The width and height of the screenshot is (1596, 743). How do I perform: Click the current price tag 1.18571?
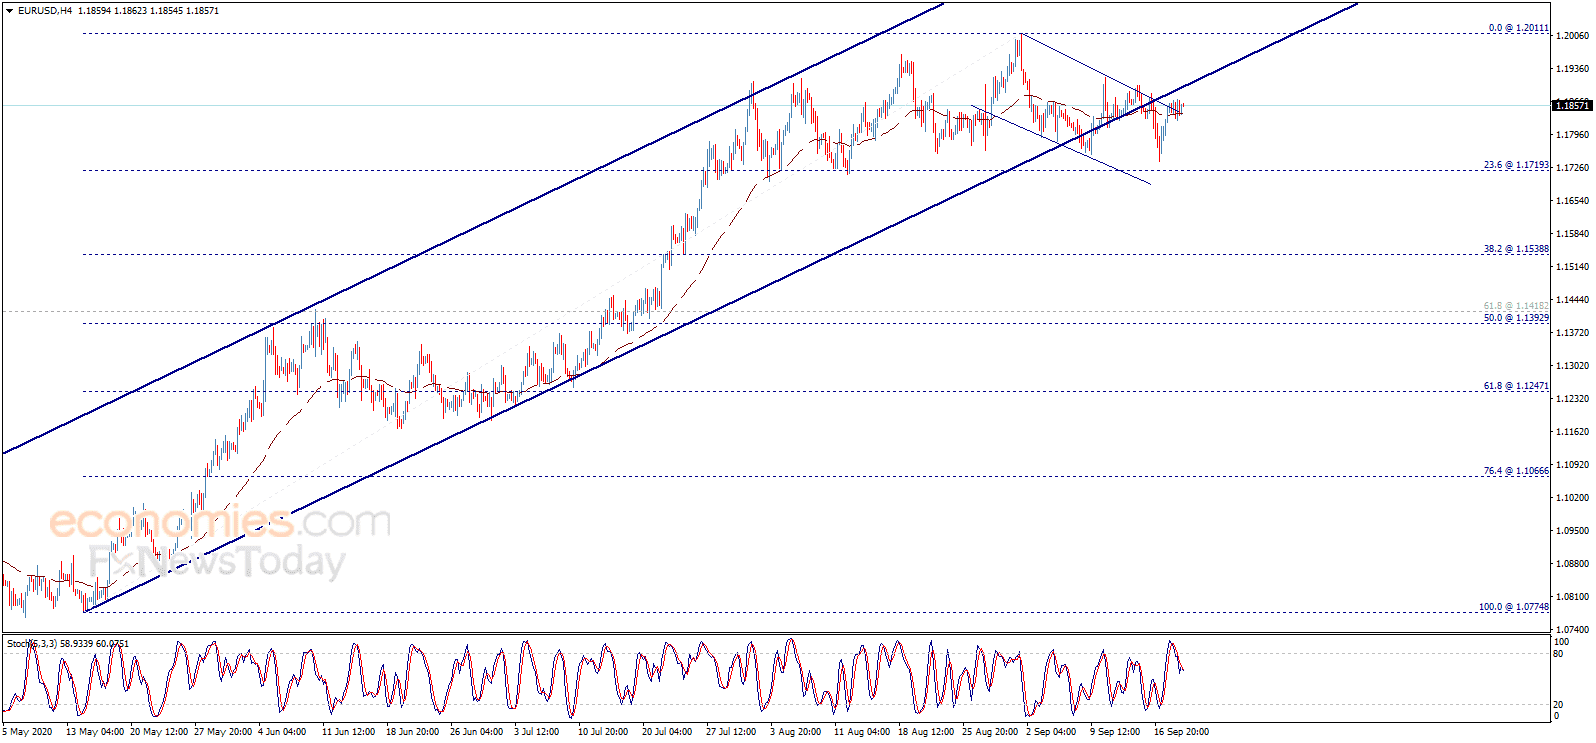coord(1572,105)
